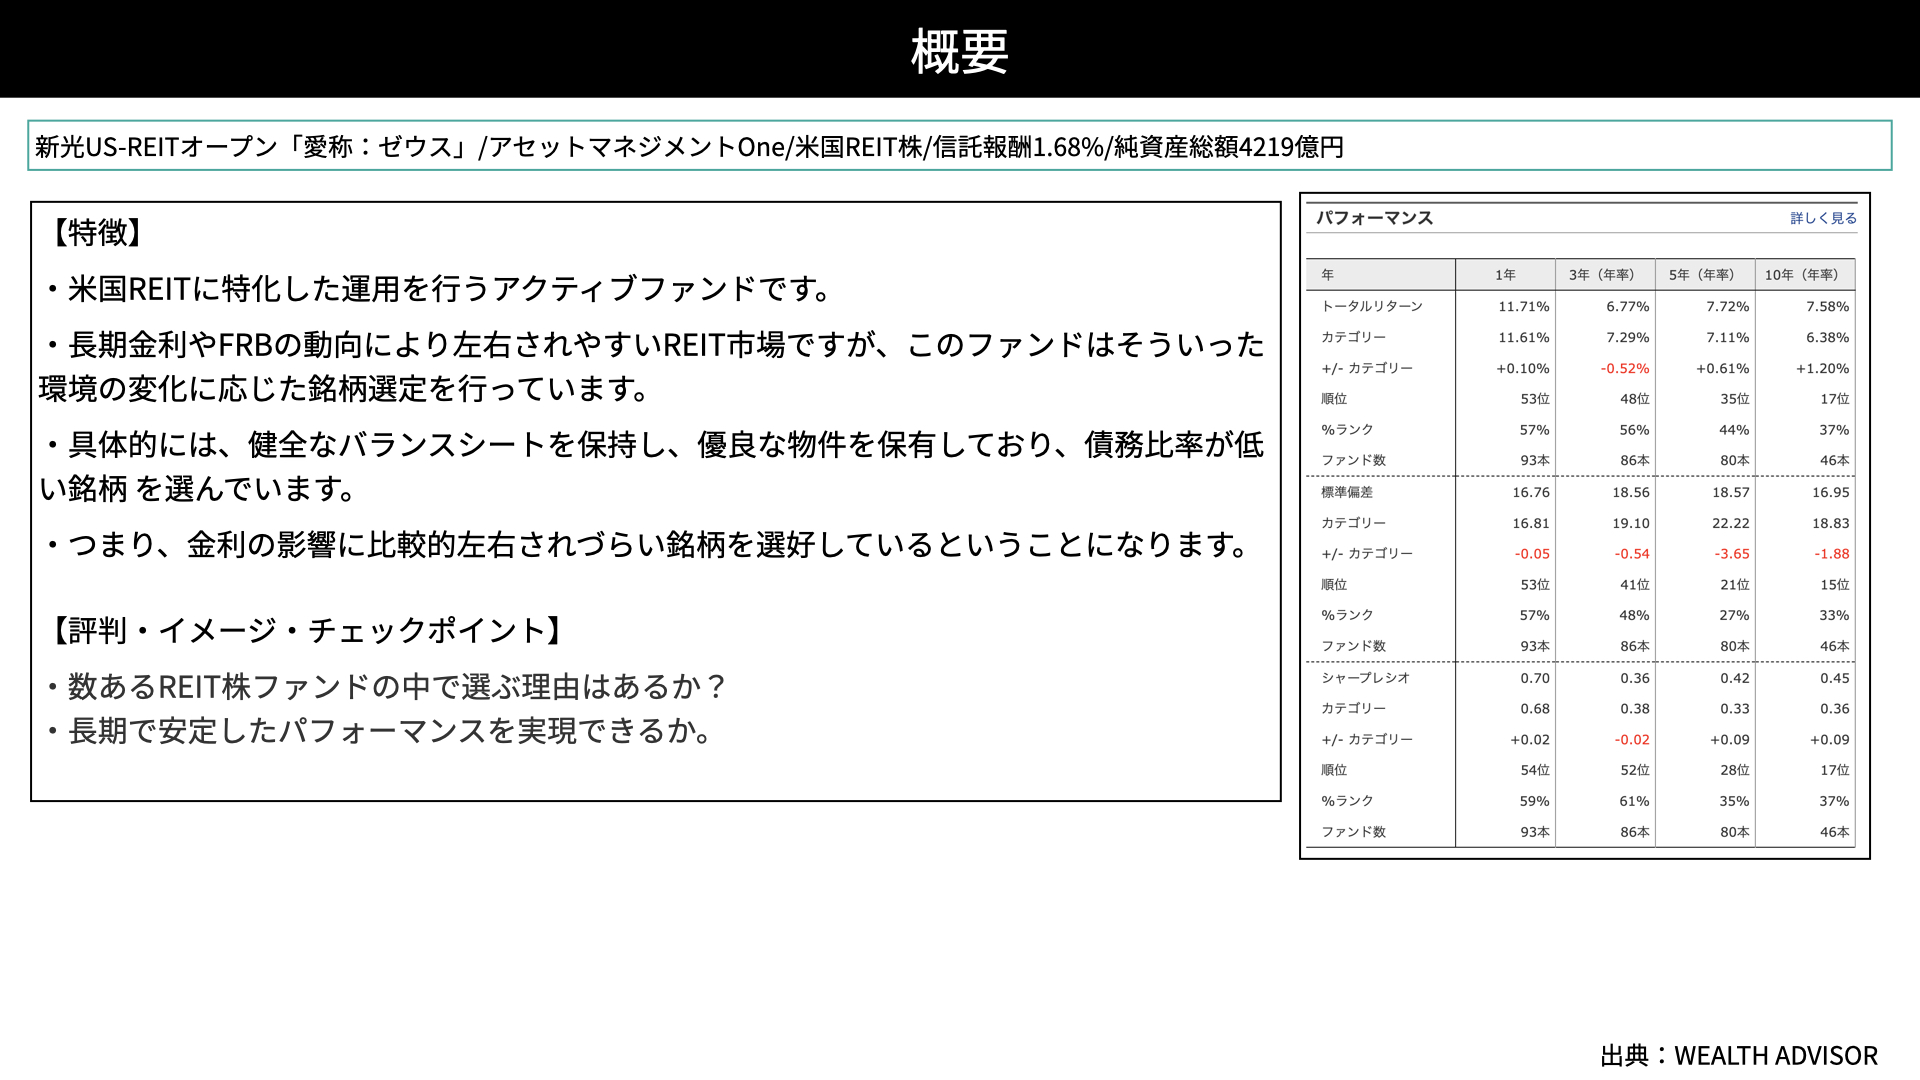Click the 【特徴】 heading

[x=97, y=232]
